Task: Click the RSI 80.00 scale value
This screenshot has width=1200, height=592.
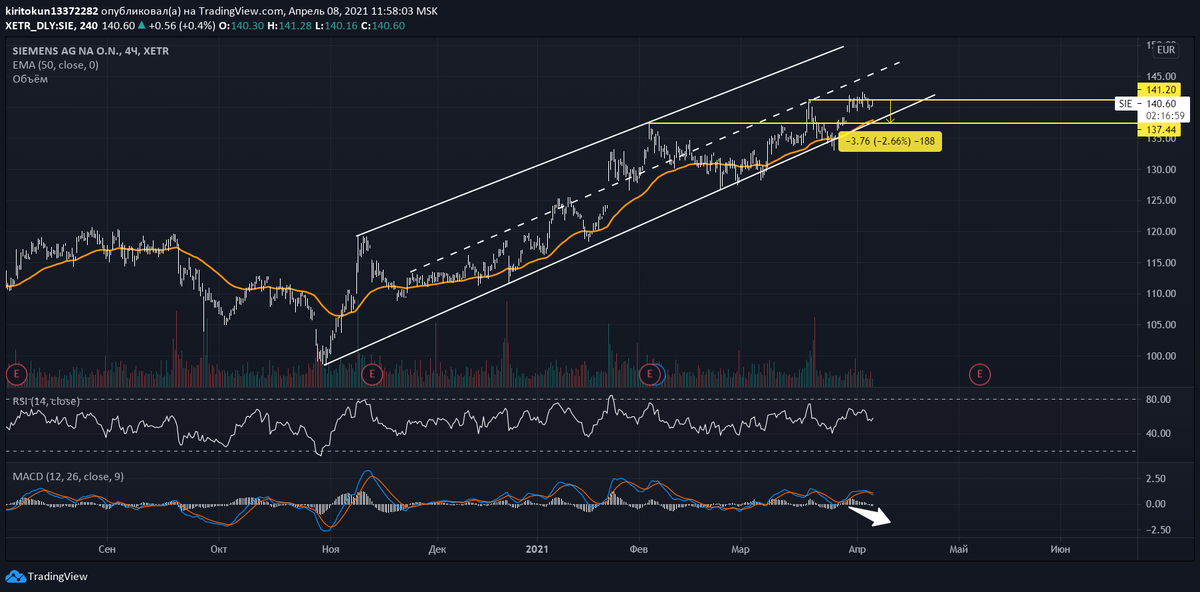Action: click(x=1159, y=400)
